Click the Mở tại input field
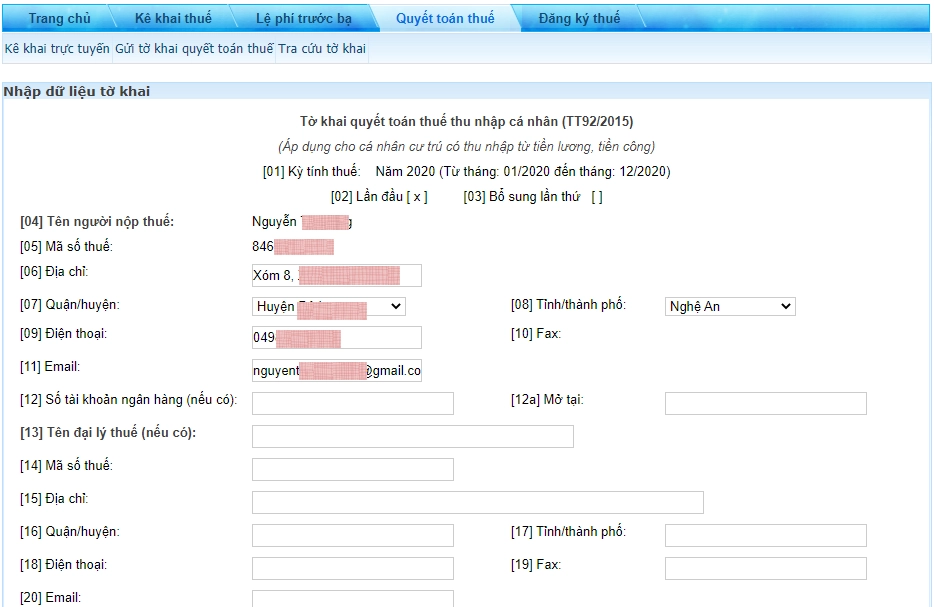This screenshot has width=934, height=607. [x=765, y=403]
